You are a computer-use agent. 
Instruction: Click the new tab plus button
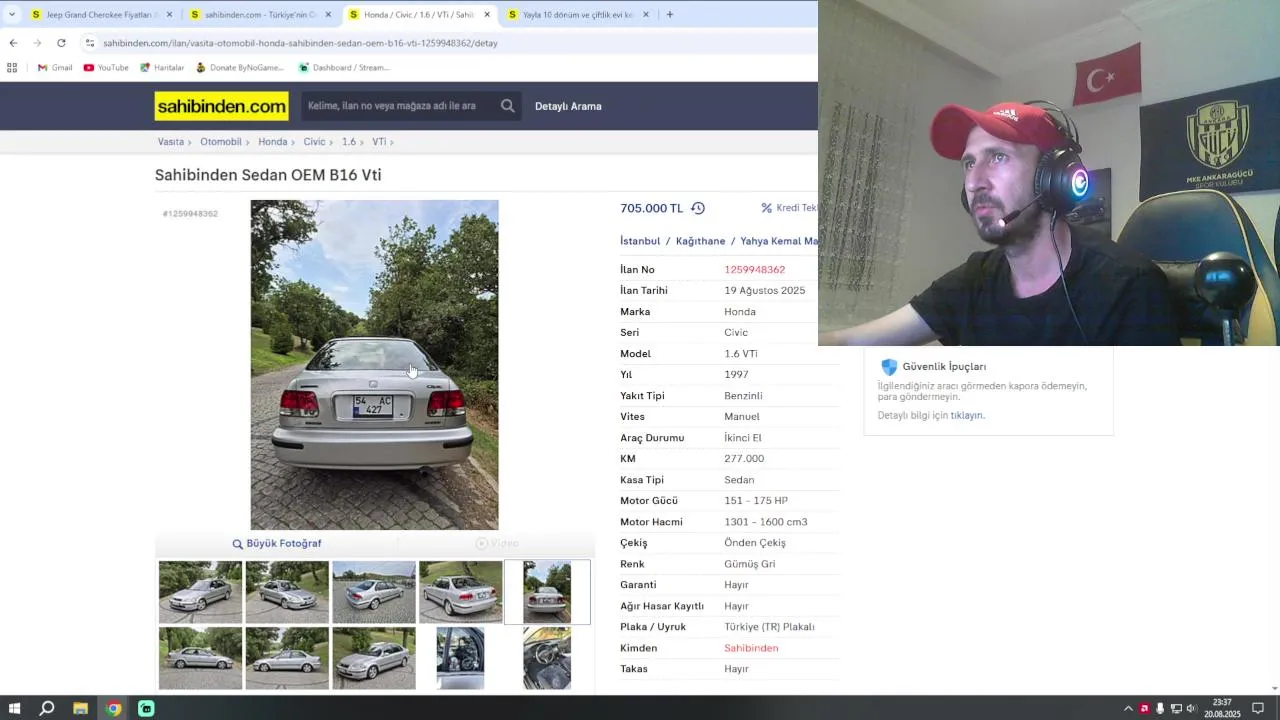click(x=669, y=14)
